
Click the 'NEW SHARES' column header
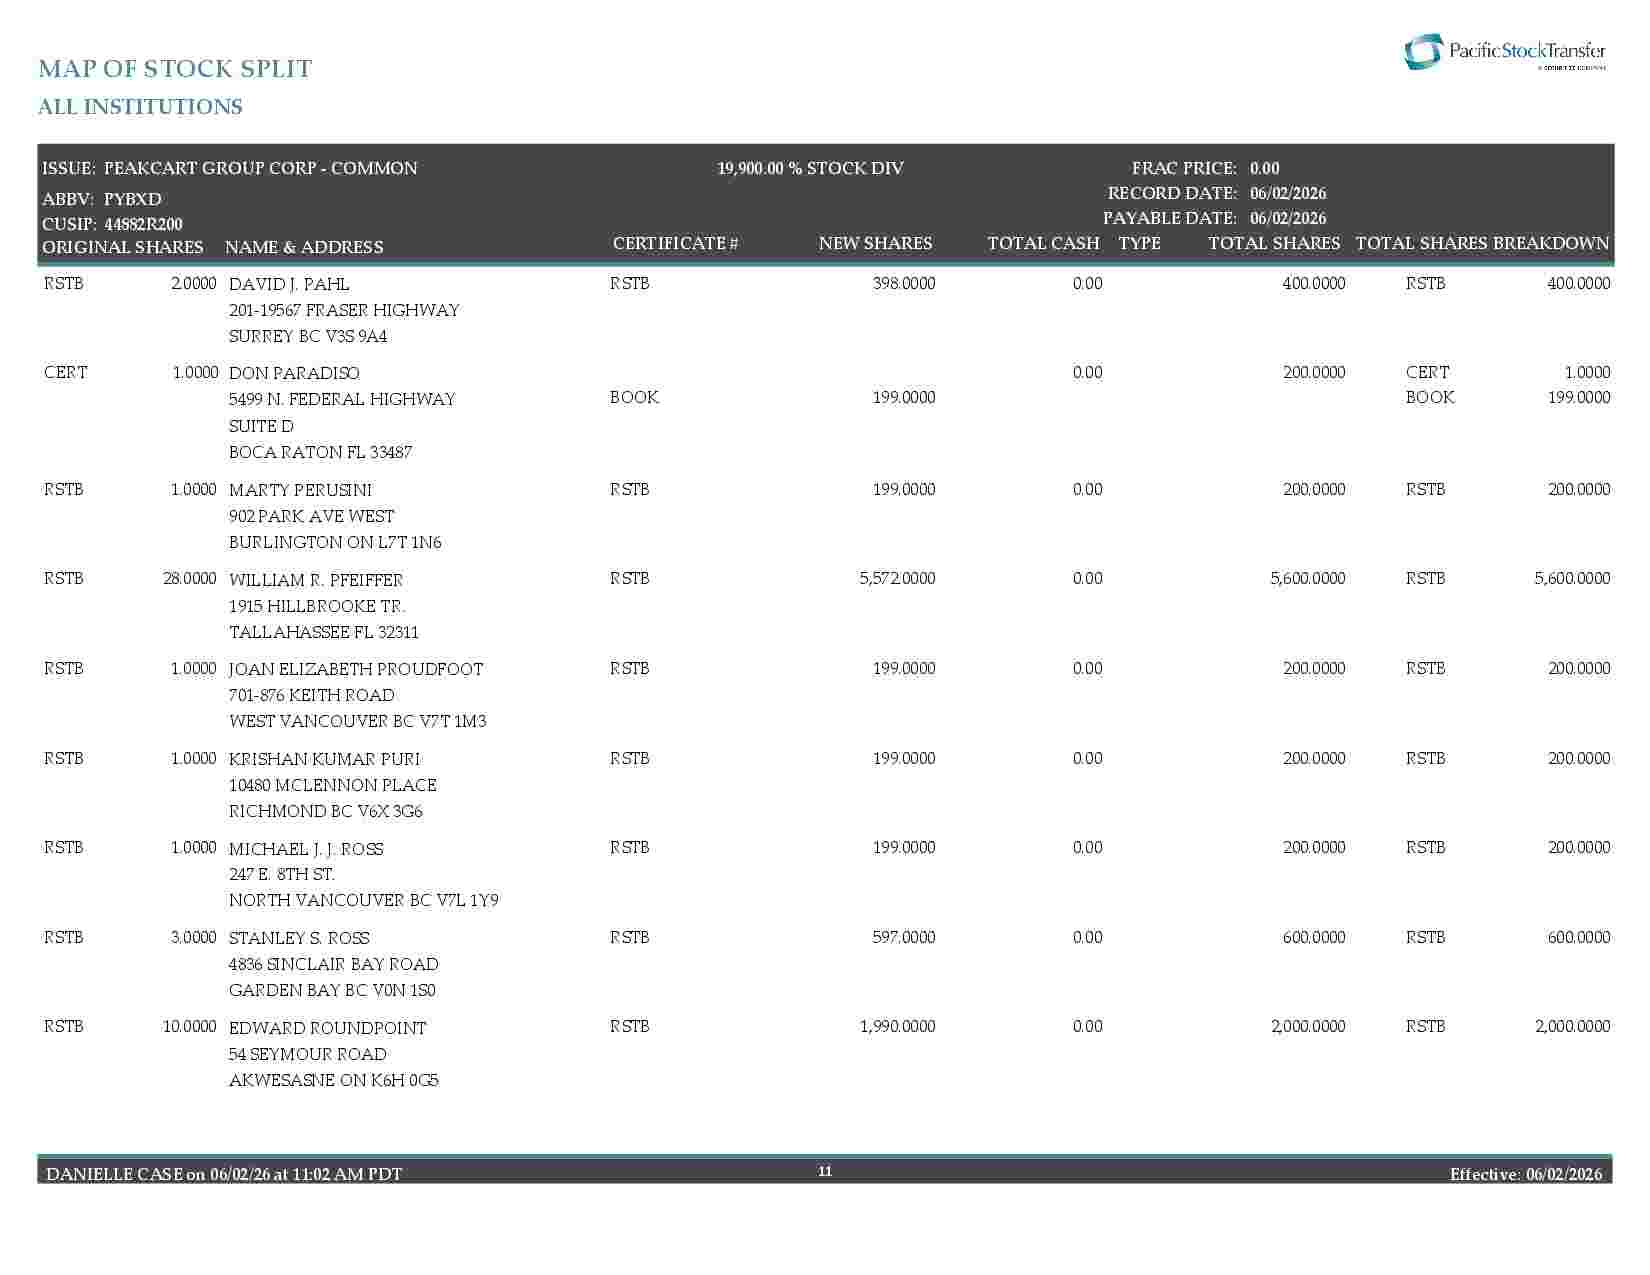click(875, 243)
